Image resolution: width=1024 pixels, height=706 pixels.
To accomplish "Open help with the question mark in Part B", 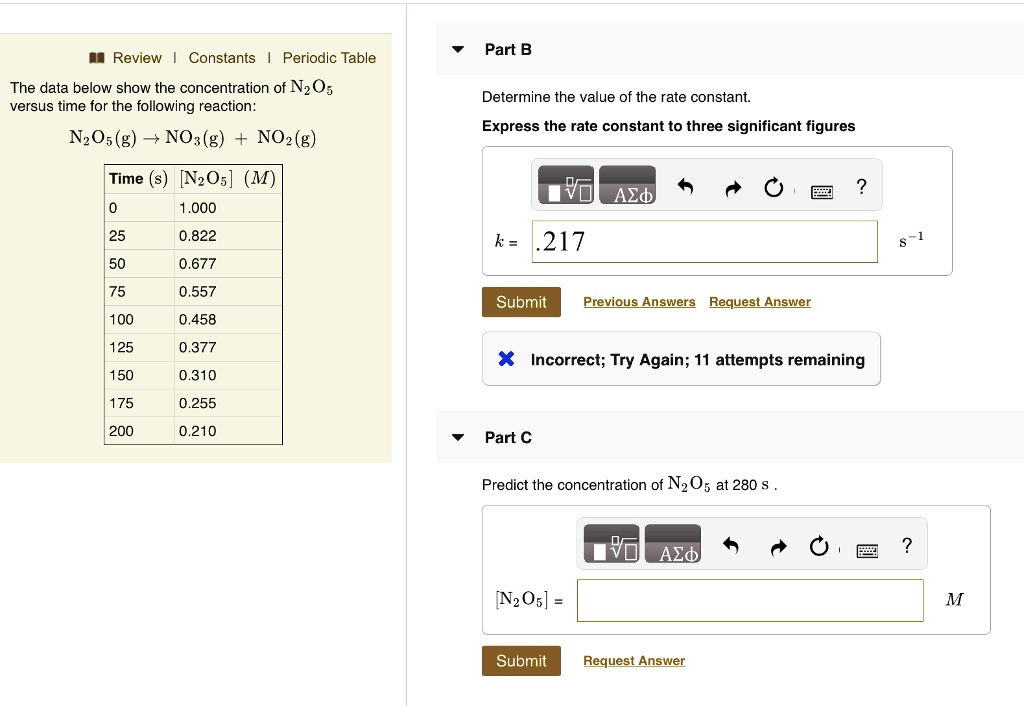I will click(x=861, y=185).
